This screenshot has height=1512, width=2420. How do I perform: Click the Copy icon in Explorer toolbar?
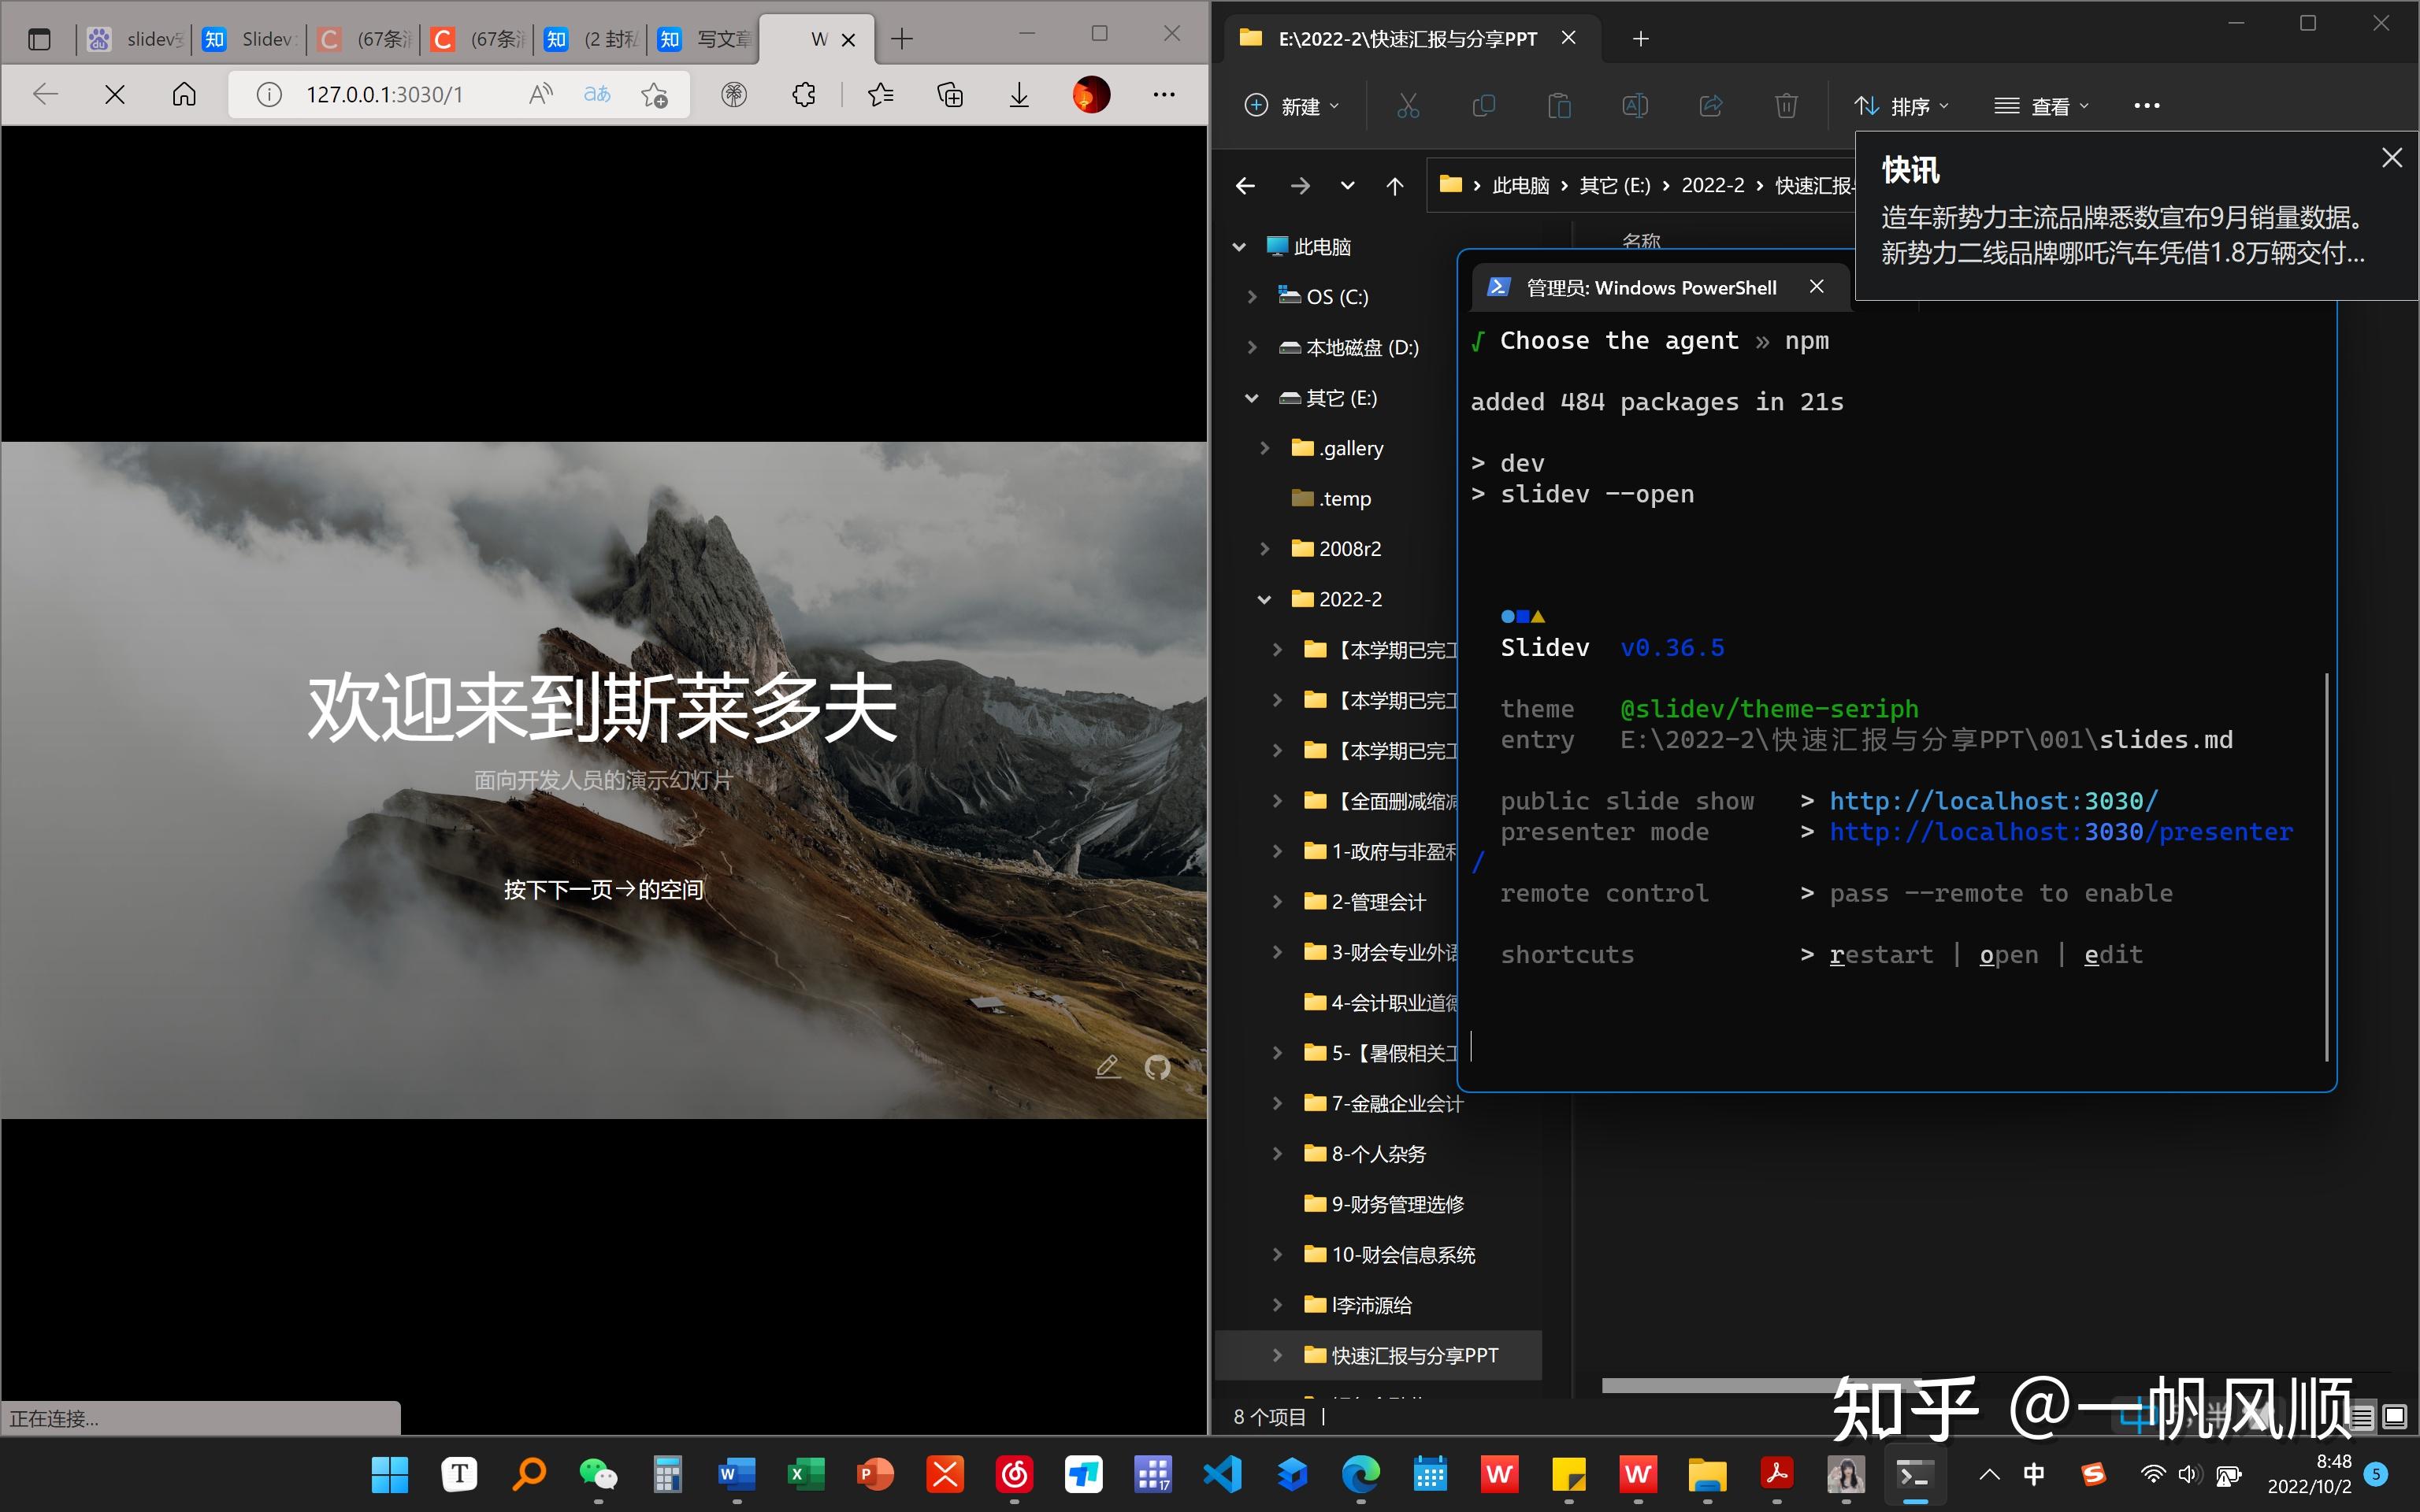coord(1485,105)
